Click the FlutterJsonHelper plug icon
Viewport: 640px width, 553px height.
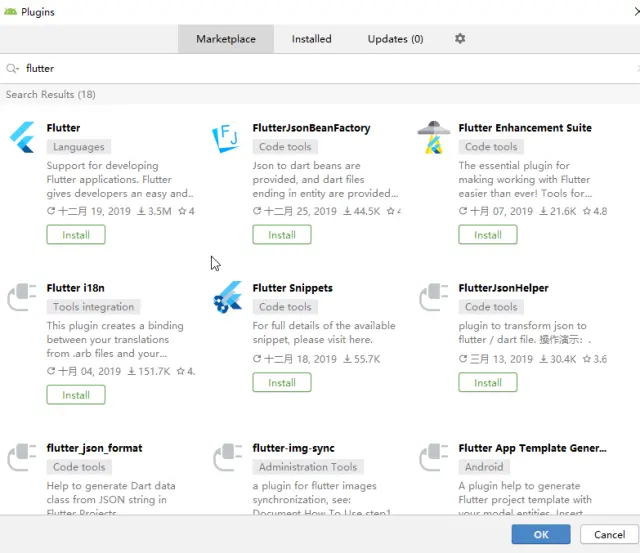coord(433,297)
